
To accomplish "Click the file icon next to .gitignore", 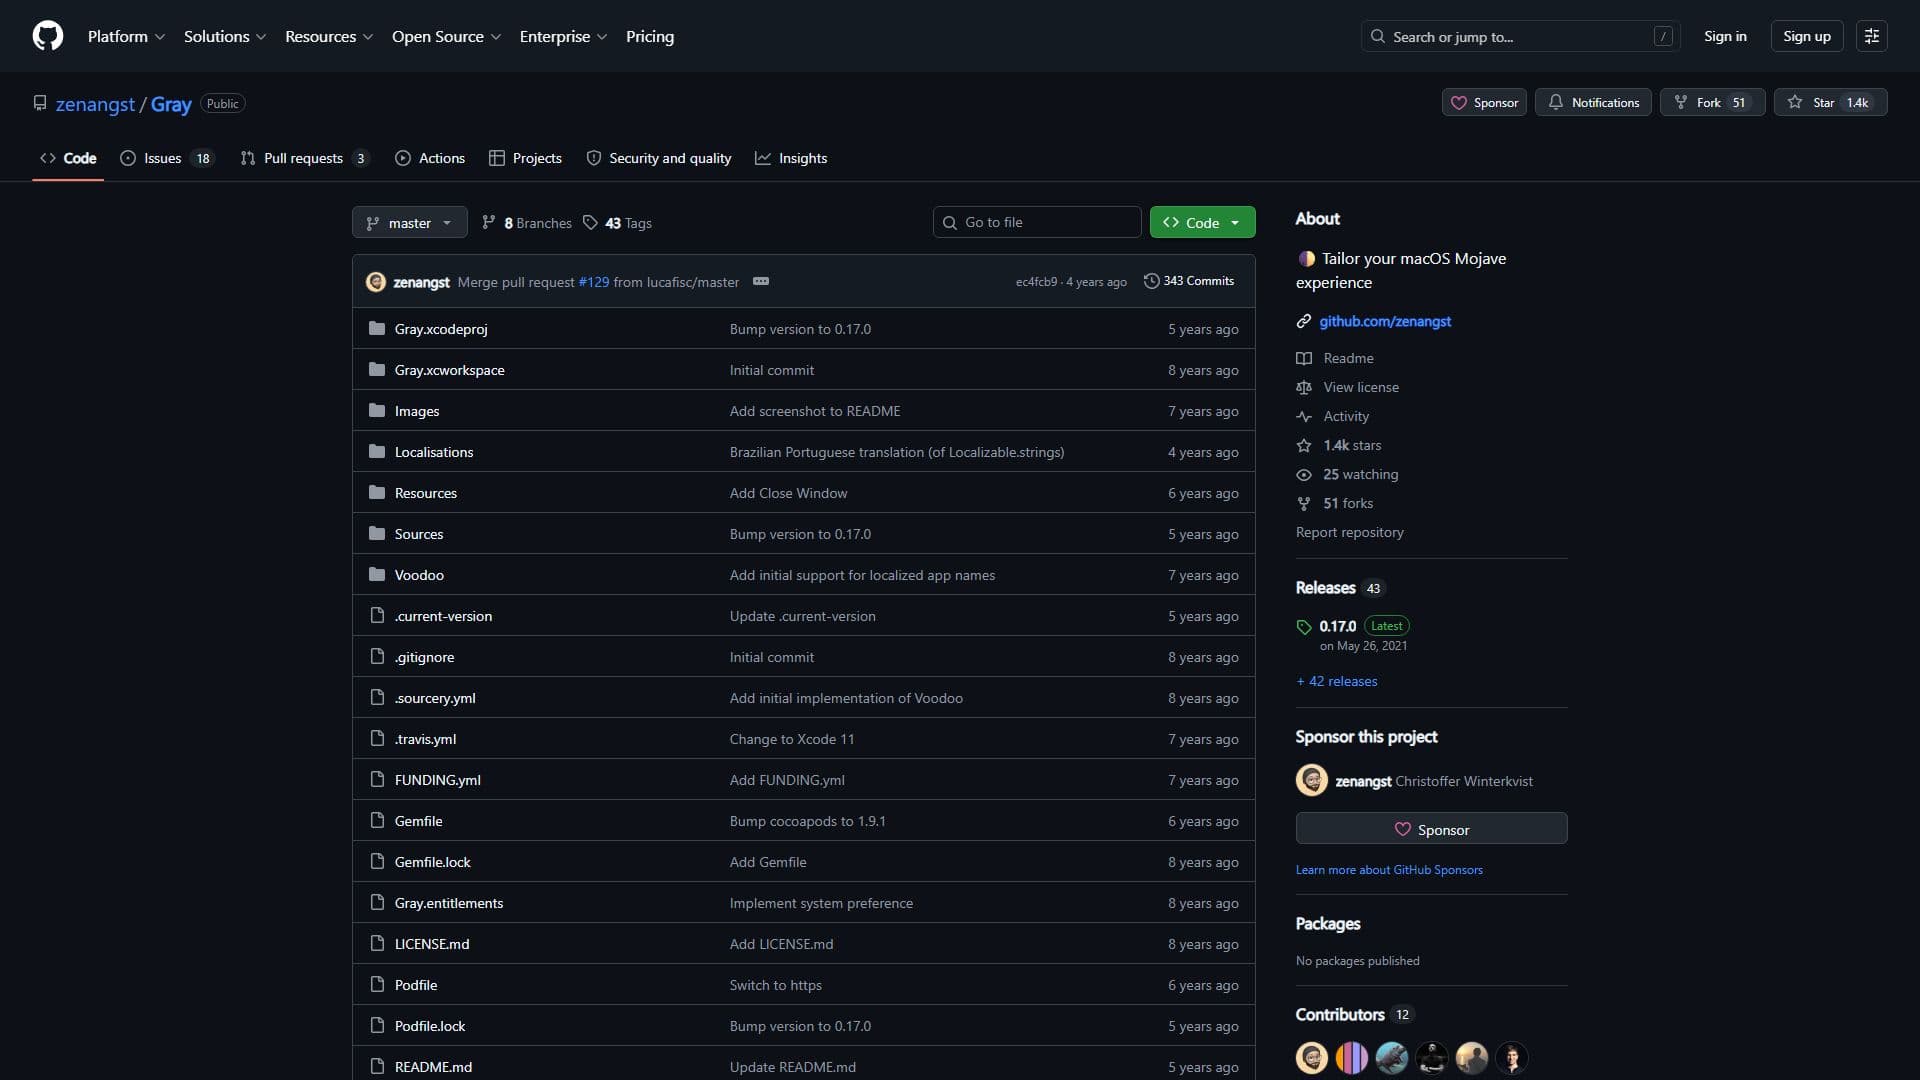I will pyautogui.click(x=377, y=656).
